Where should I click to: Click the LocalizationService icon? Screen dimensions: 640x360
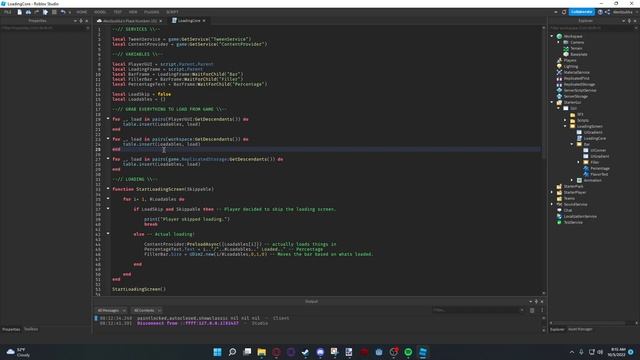(560, 216)
